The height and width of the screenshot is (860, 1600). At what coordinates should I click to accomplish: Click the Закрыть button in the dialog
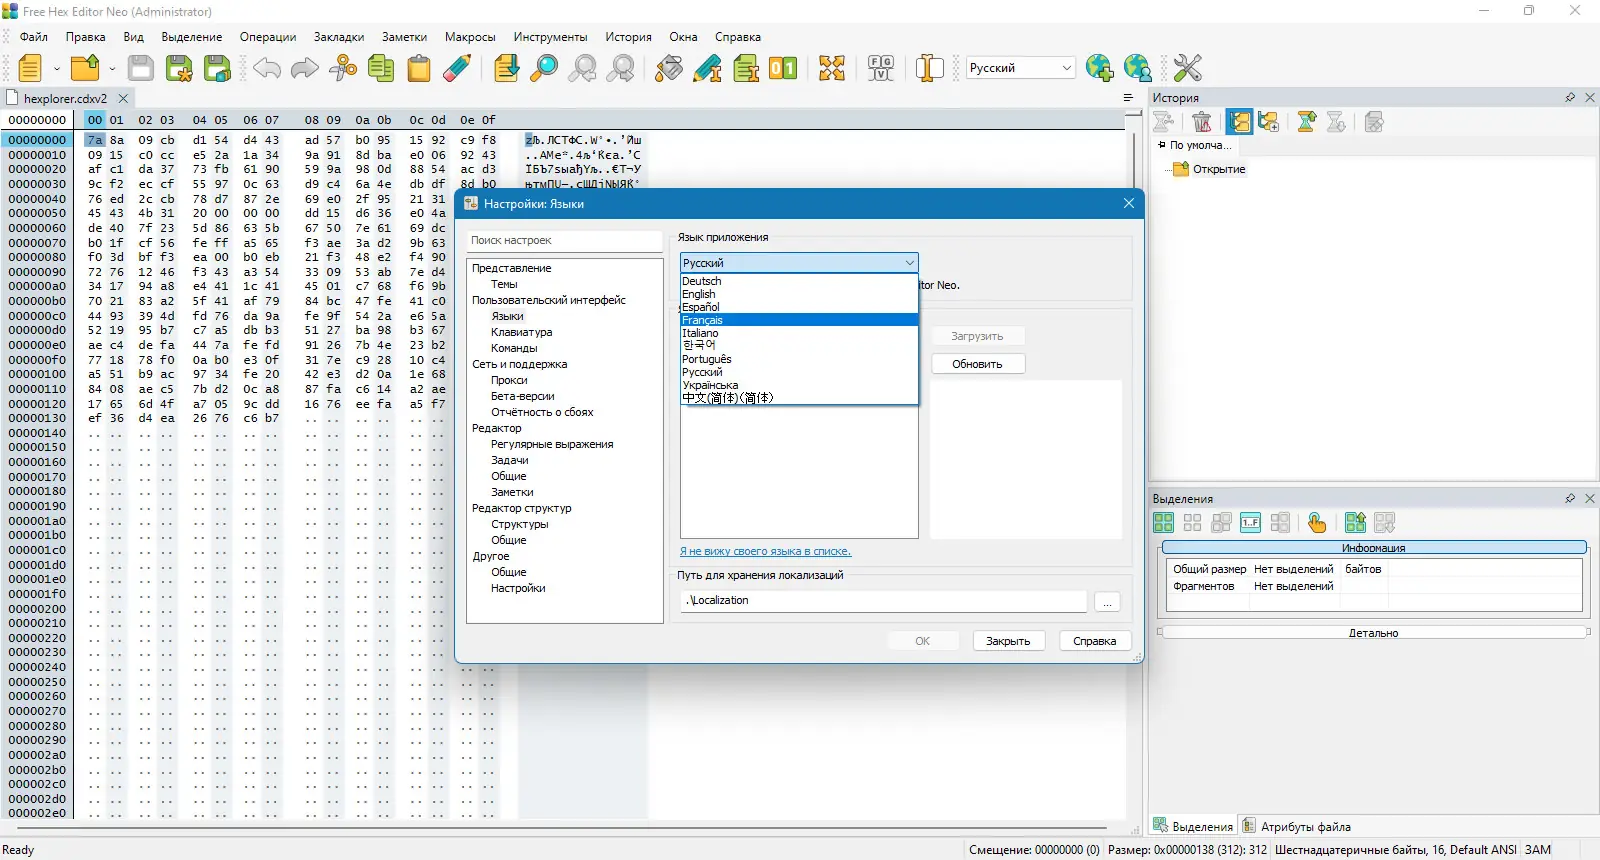[1008, 641]
